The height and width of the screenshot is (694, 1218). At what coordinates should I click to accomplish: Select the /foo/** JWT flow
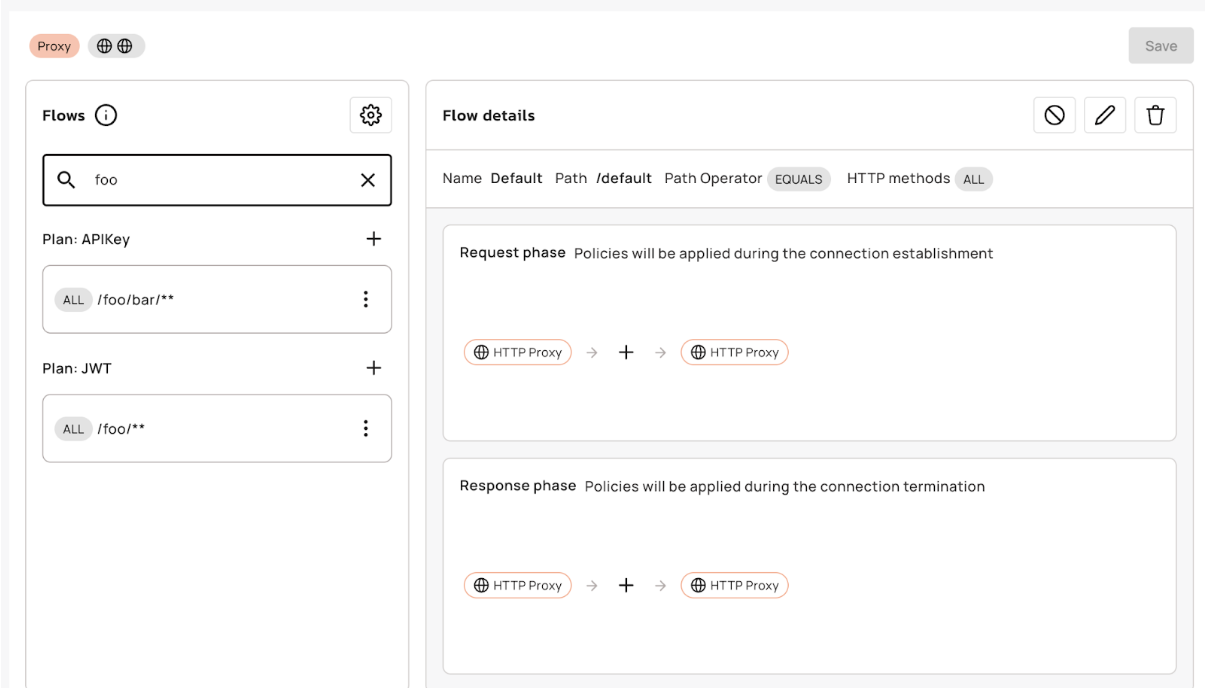coord(200,428)
